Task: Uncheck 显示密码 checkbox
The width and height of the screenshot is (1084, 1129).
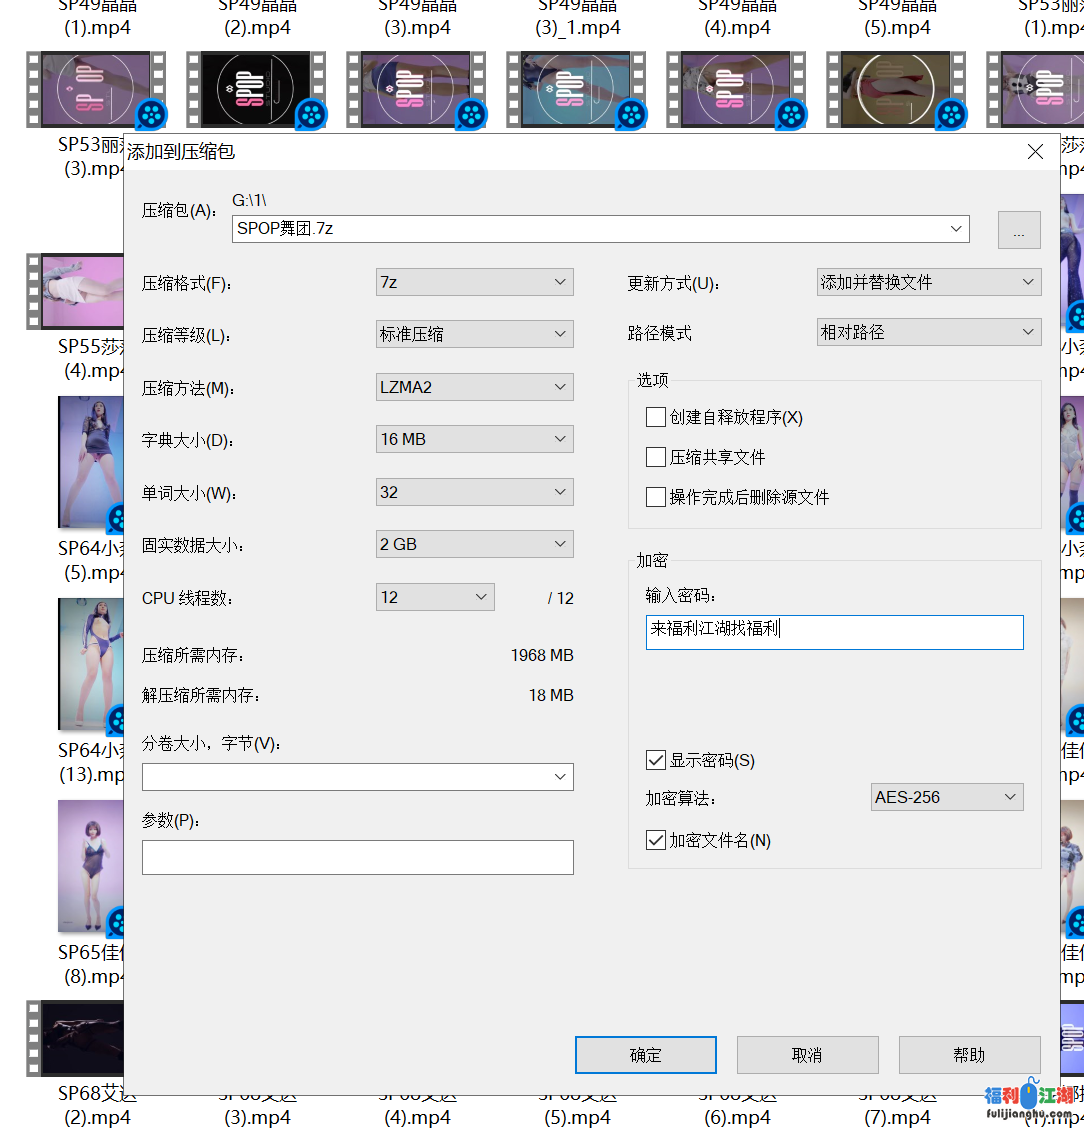Action: [656, 761]
